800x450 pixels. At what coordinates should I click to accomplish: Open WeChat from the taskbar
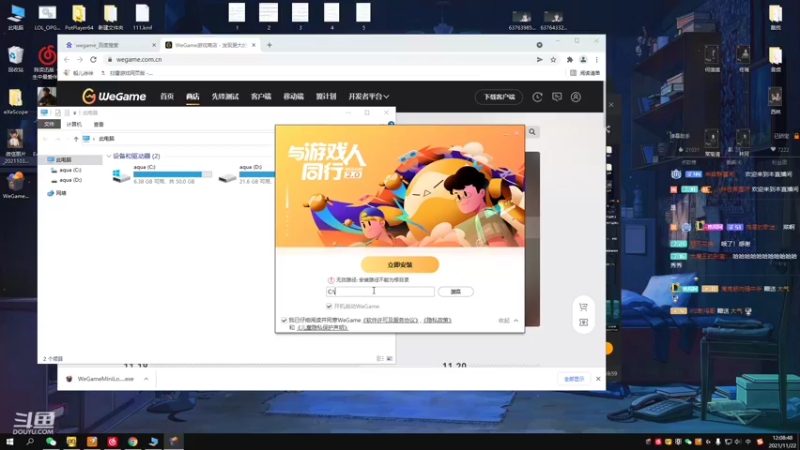[51, 442]
